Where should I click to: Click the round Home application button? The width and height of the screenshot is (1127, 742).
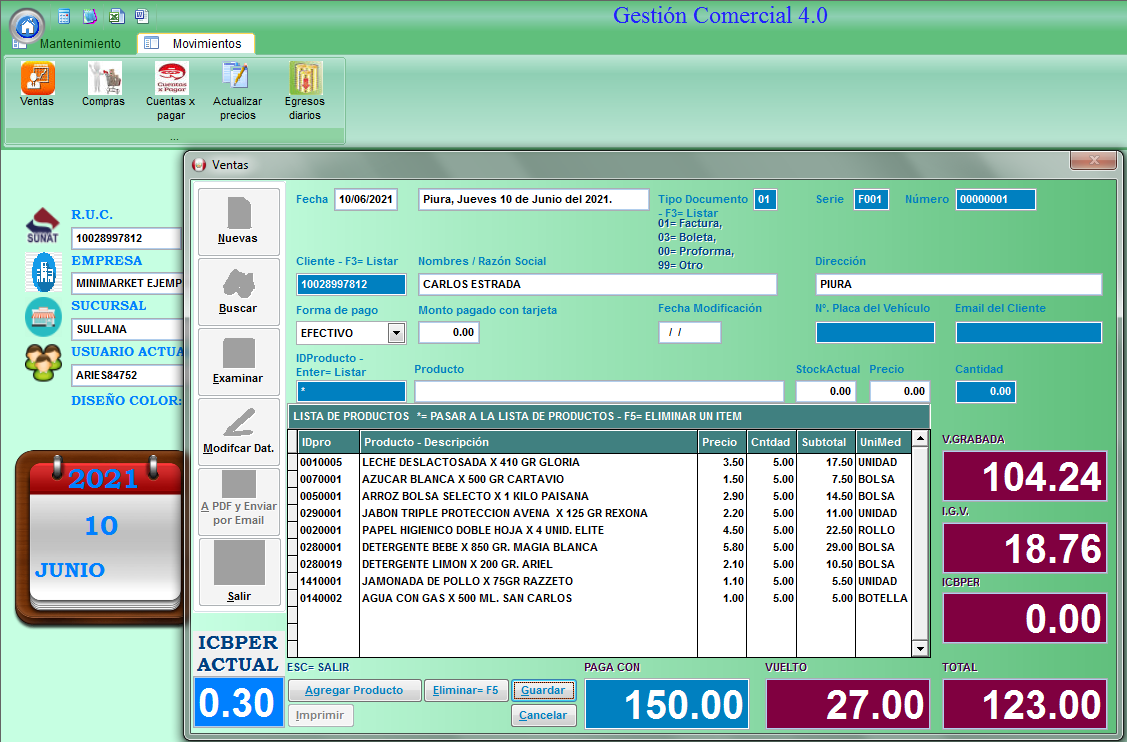27,26
